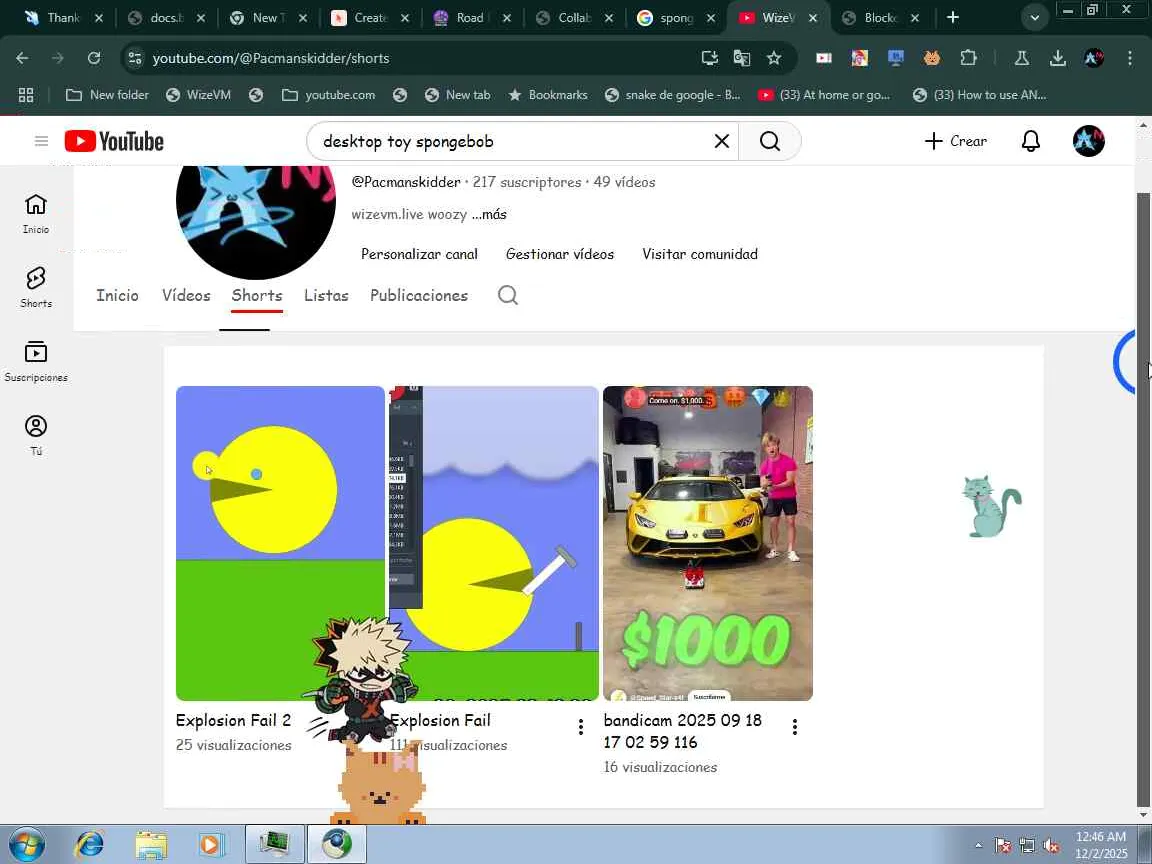This screenshot has height=864, width=1152.
Task: Expand channel description with ...más
Action: coord(489,215)
